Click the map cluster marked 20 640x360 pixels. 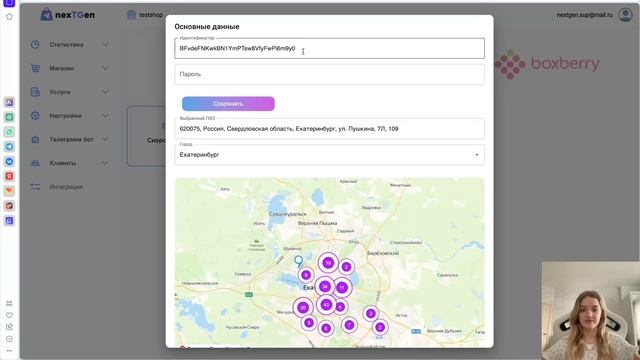point(303,308)
